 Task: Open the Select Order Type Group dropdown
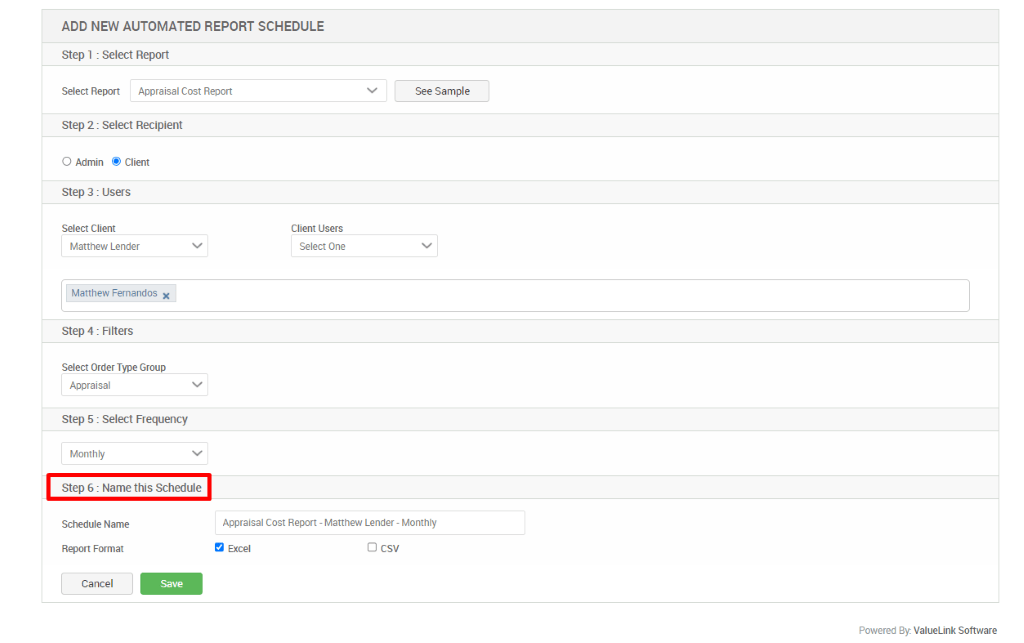pyautogui.click(x=134, y=384)
